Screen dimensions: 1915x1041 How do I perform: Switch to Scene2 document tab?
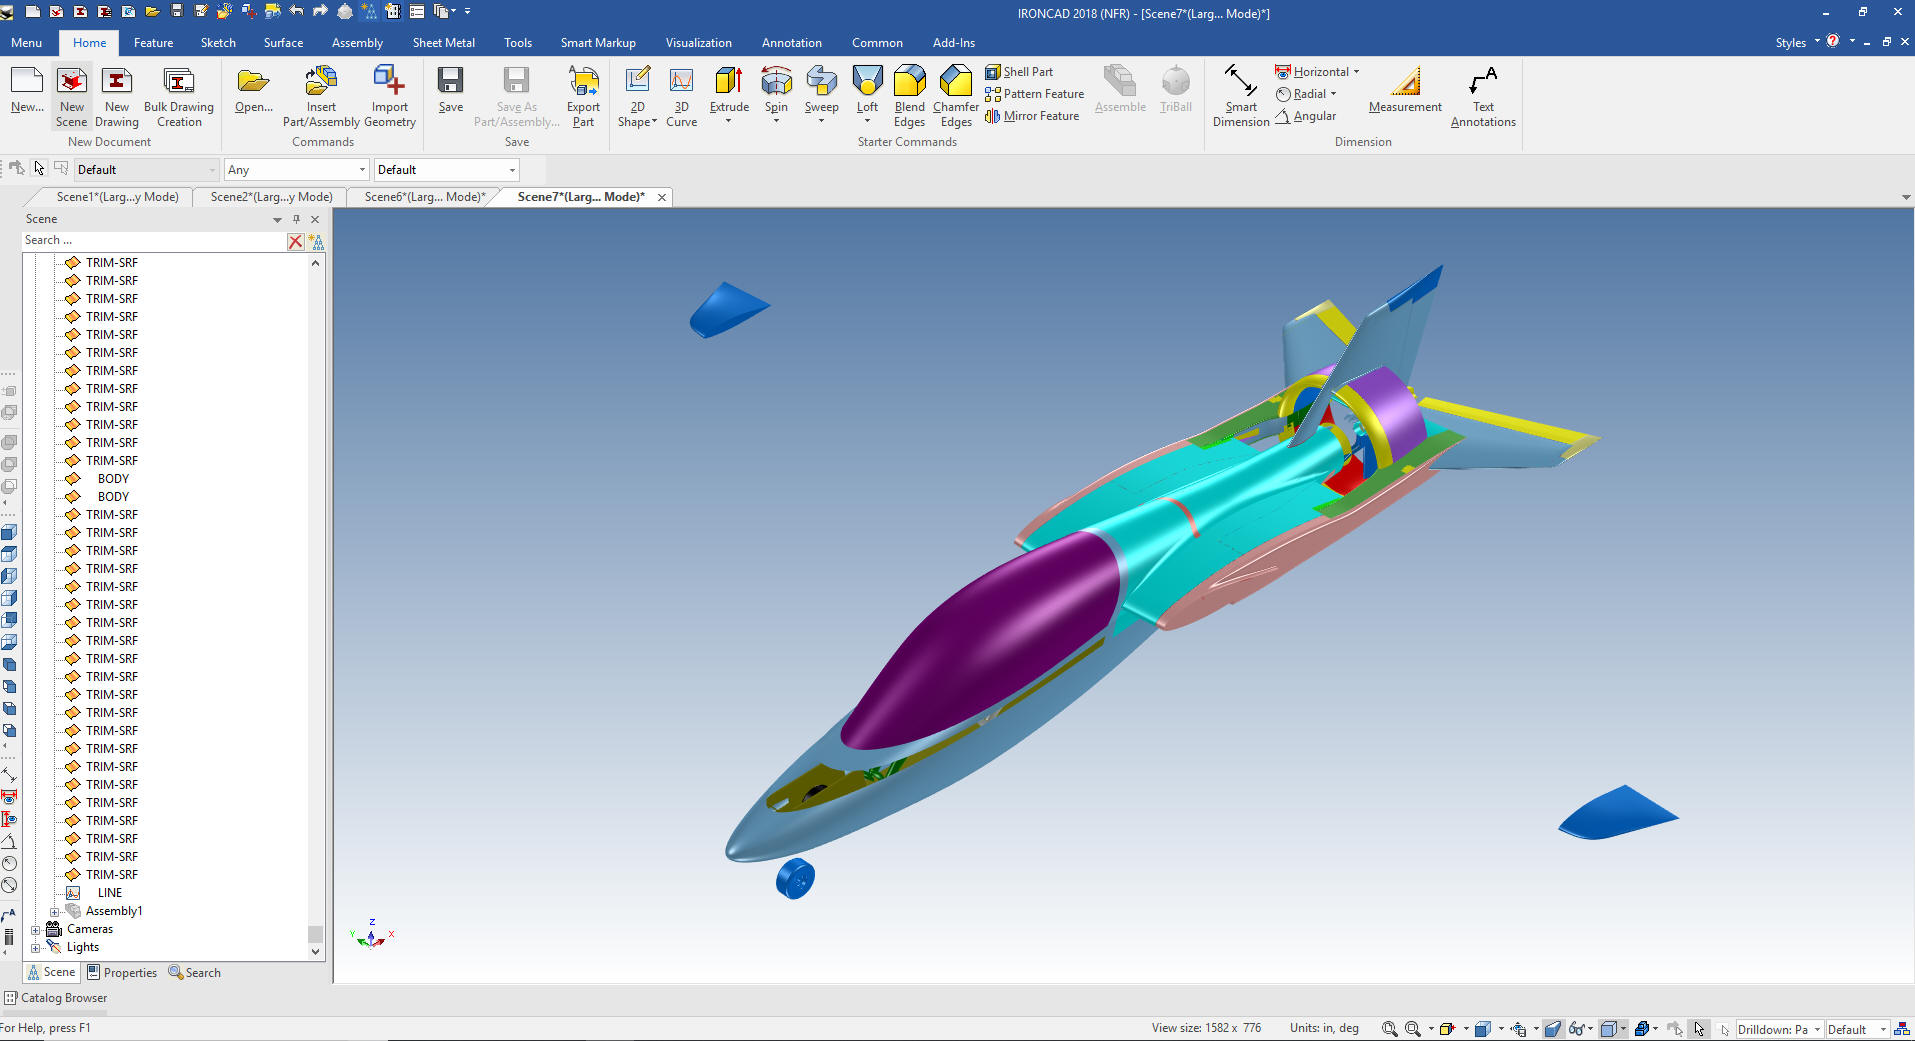click(x=271, y=197)
